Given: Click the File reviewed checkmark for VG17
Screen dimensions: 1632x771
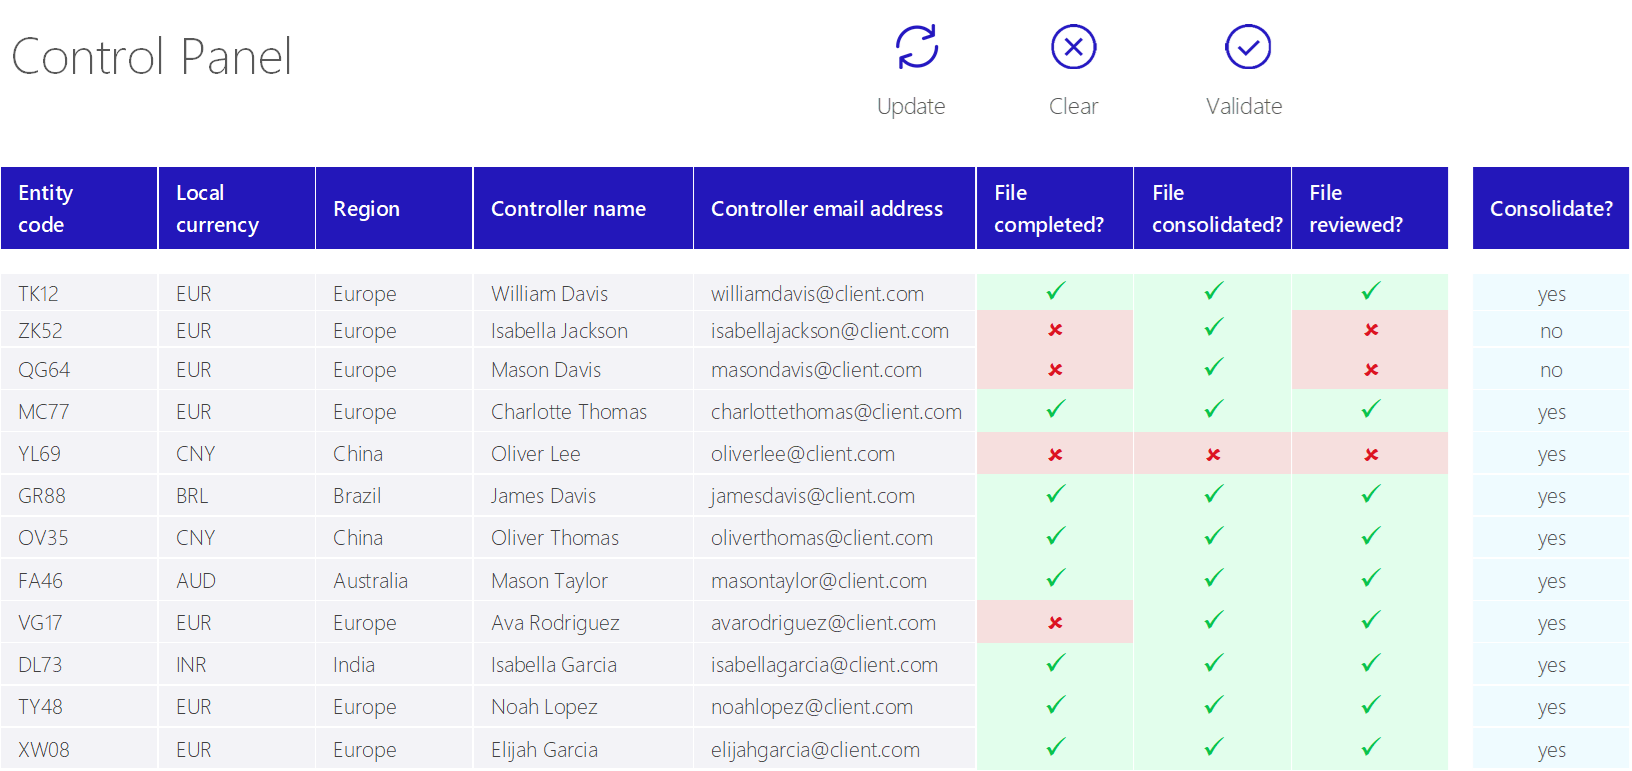Looking at the screenshot, I should (x=1371, y=620).
